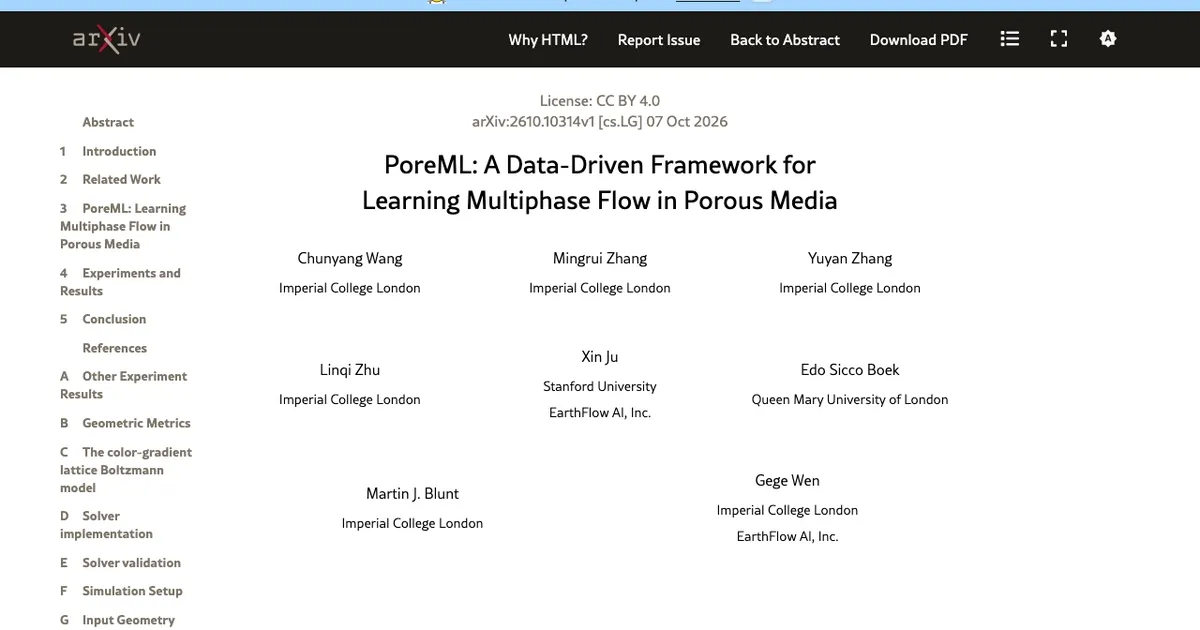This screenshot has height=630, width=1200.
Task: Click Report Issue in the header
Action: click(x=659, y=40)
